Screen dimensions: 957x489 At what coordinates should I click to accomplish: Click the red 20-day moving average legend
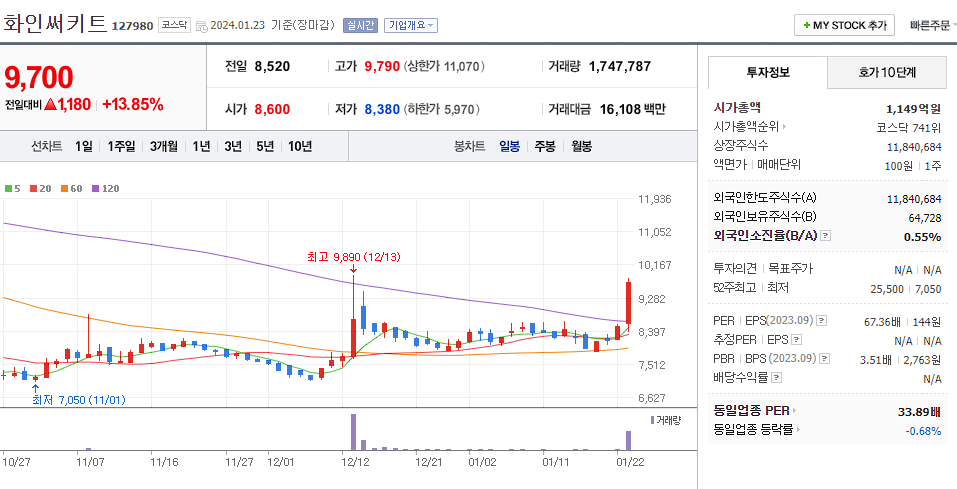40,189
